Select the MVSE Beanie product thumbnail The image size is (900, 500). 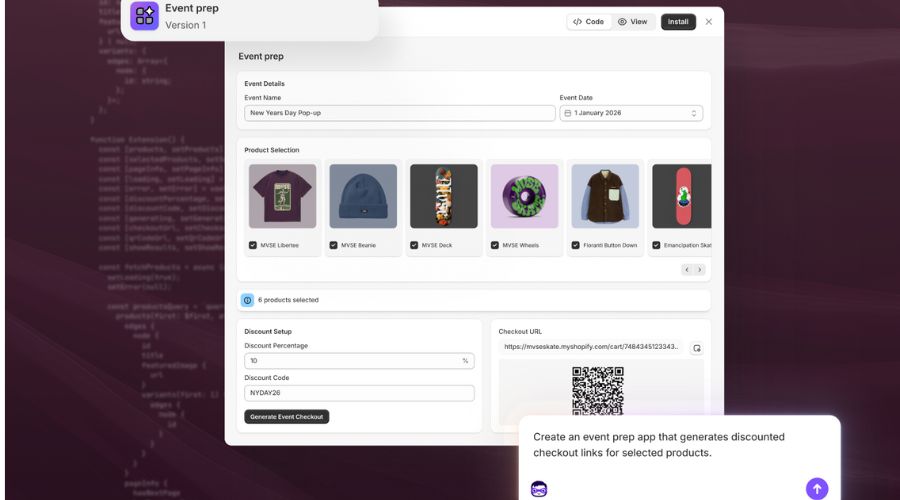pyautogui.click(x=363, y=196)
